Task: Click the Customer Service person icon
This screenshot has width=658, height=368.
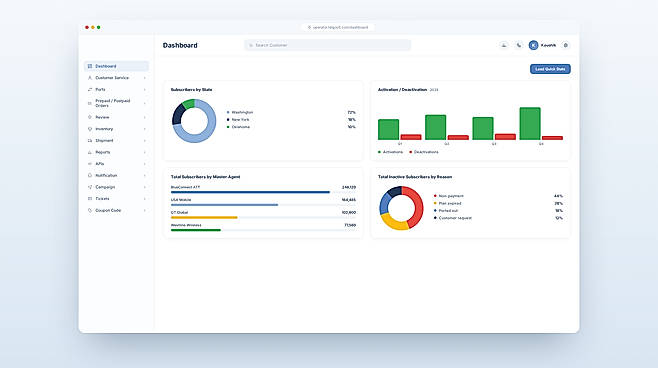Action: click(x=90, y=78)
